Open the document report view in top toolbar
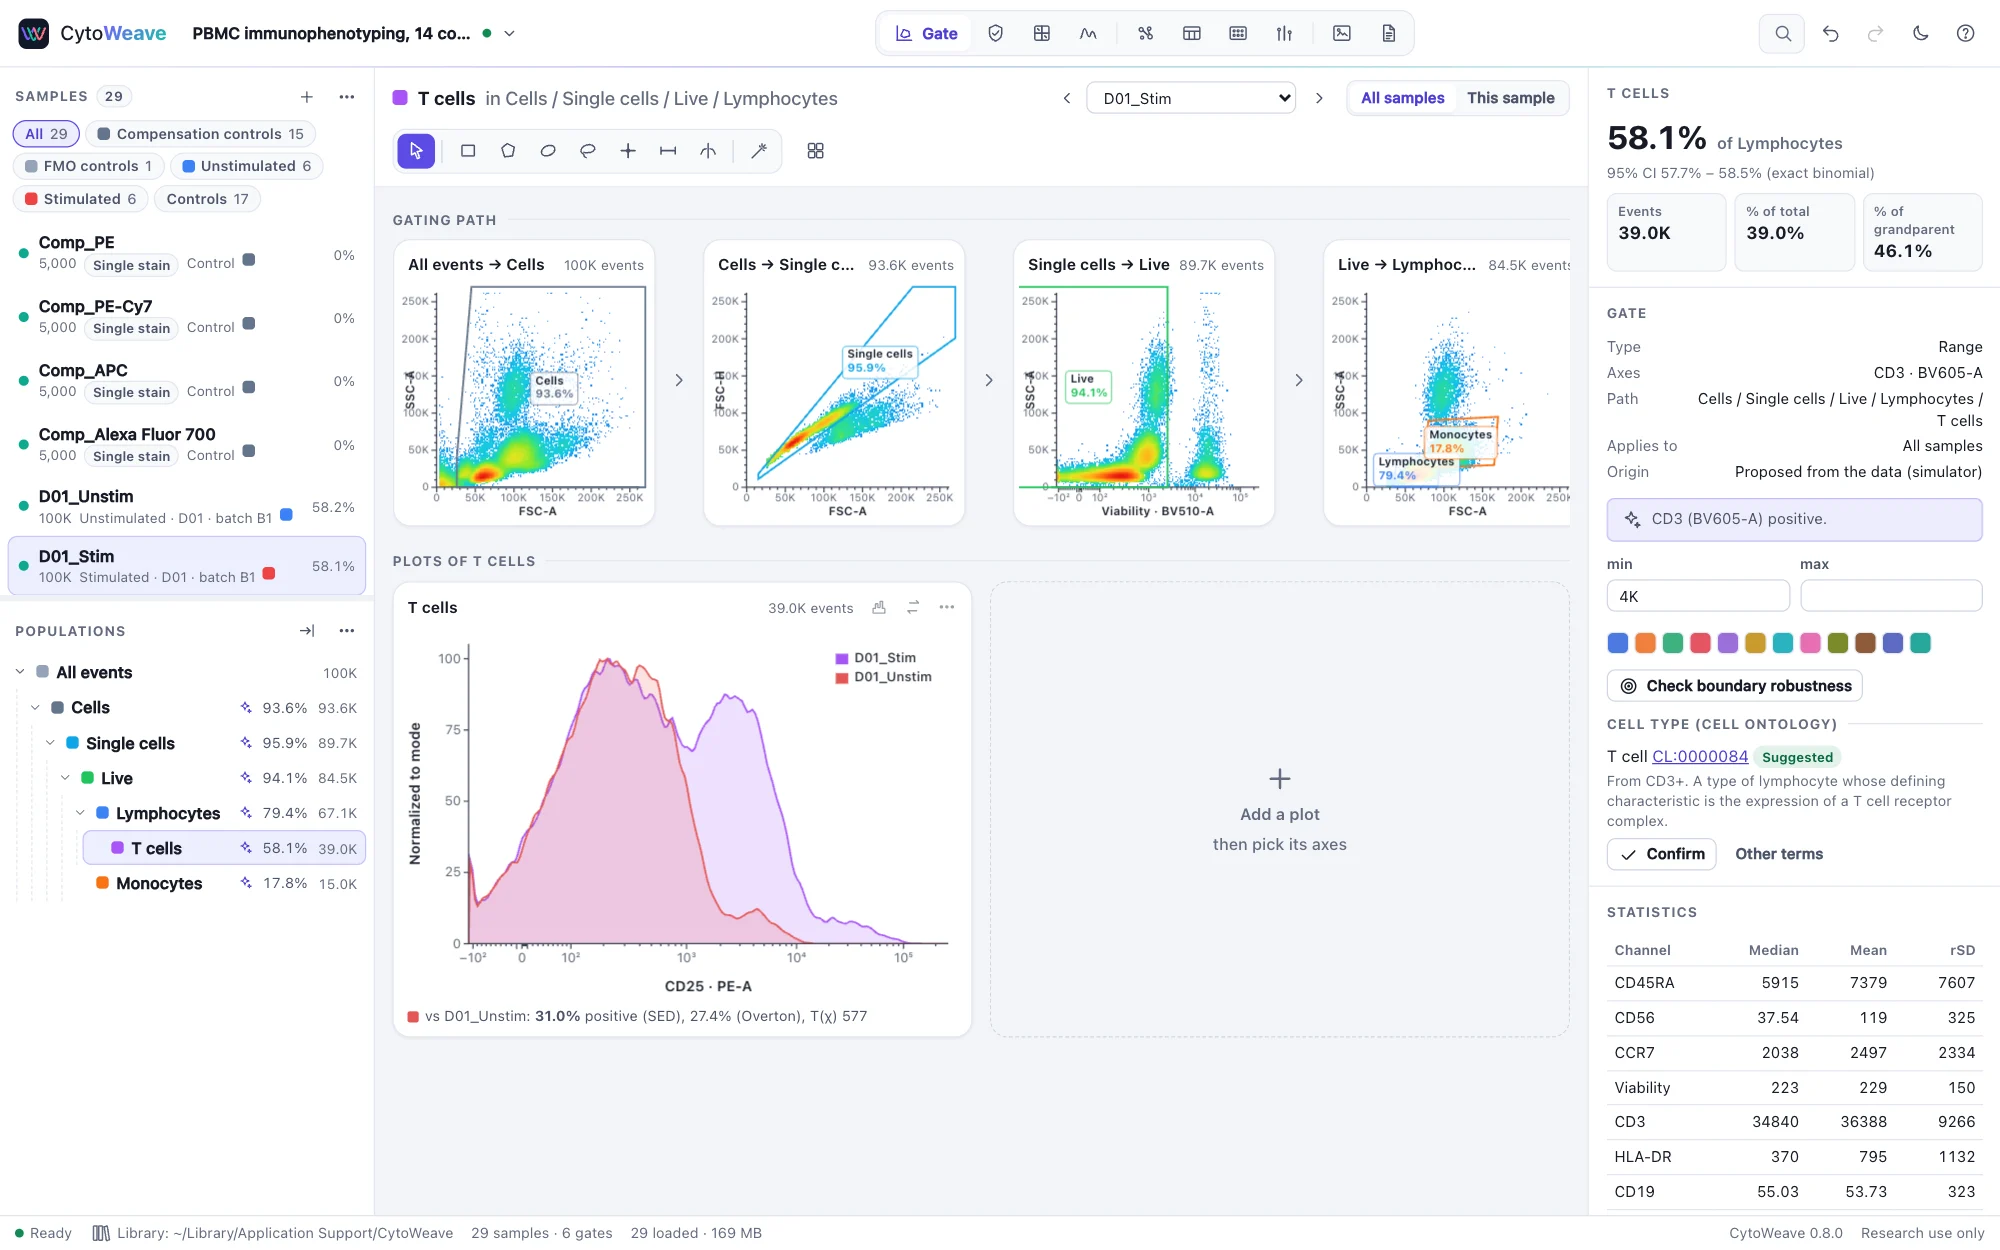The image size is (2000, 1250). [x=1389, y=33]
